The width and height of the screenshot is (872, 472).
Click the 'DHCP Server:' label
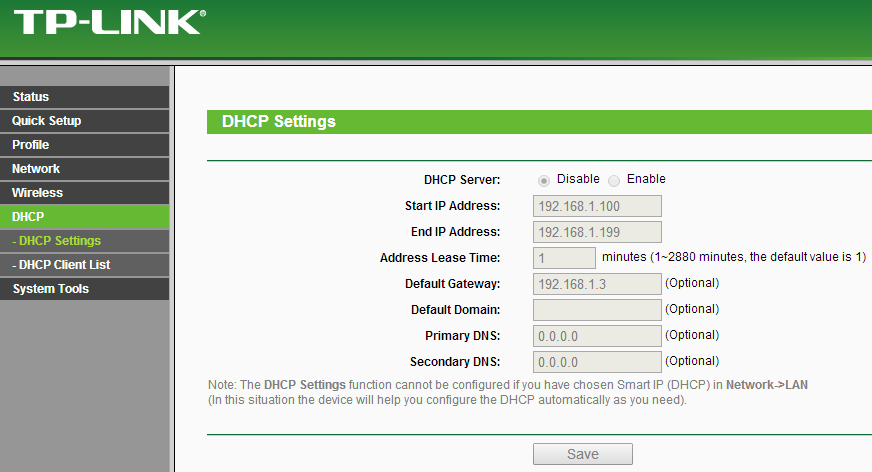462,180
